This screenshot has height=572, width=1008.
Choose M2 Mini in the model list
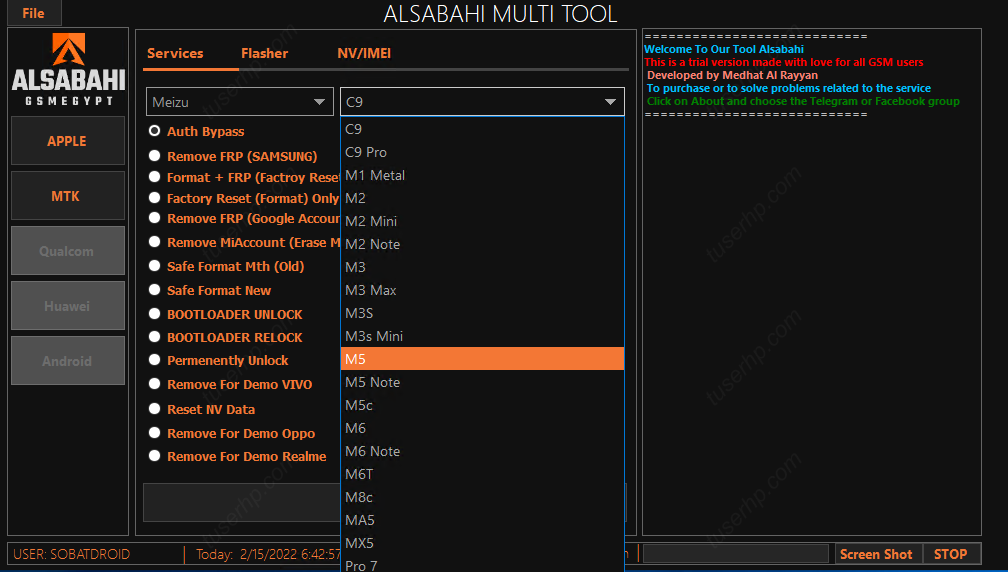(482, 221)
